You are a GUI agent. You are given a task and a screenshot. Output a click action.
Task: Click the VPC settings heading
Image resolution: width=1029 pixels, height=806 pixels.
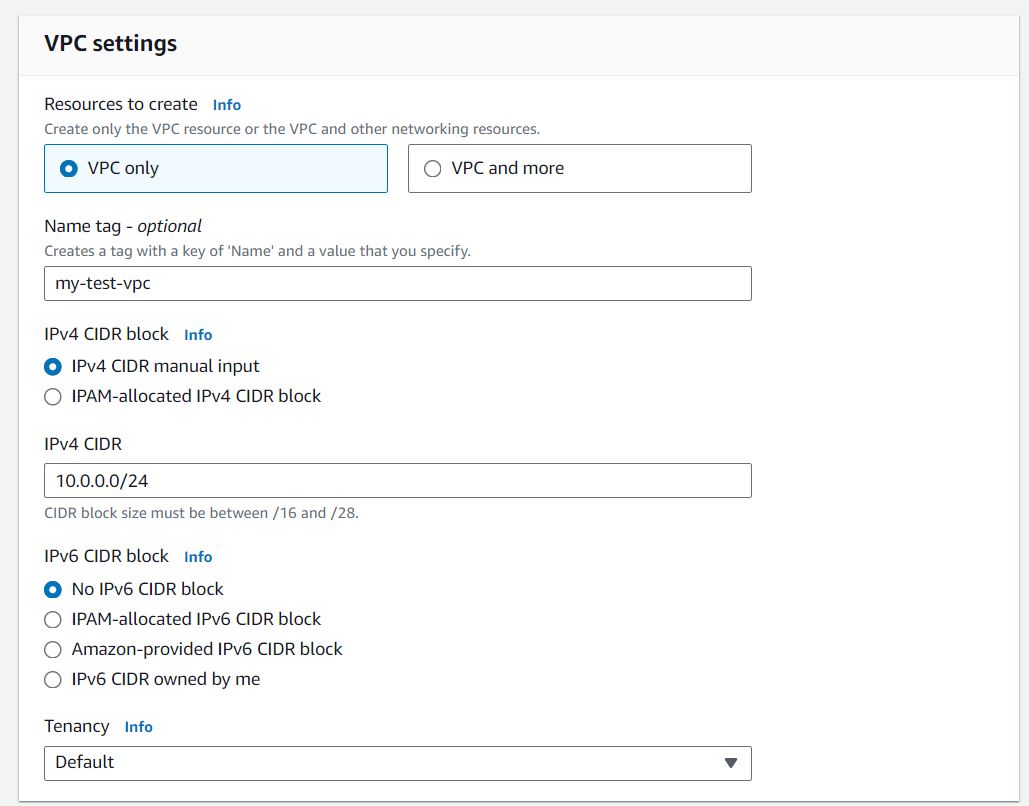(110, 43)
